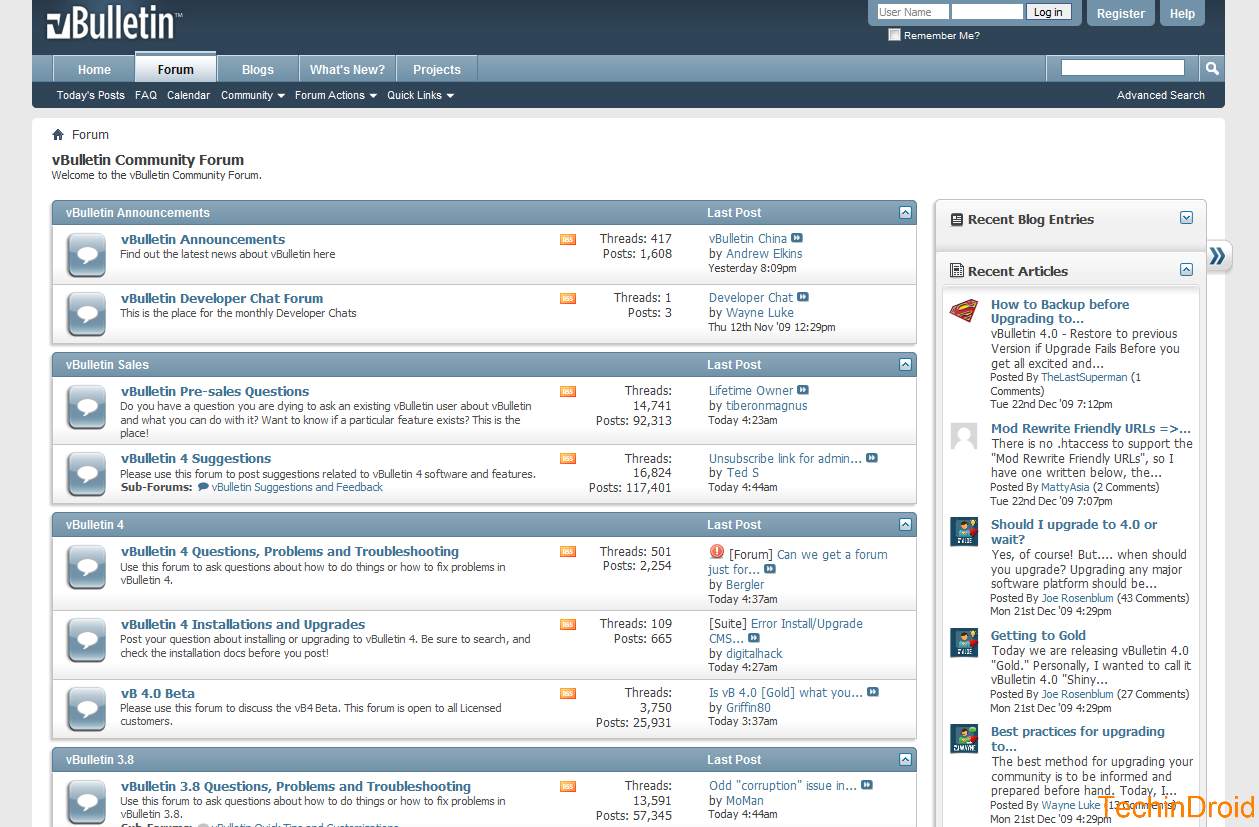Go to last post of Odd corruption thread

click(x=867, y=785)
